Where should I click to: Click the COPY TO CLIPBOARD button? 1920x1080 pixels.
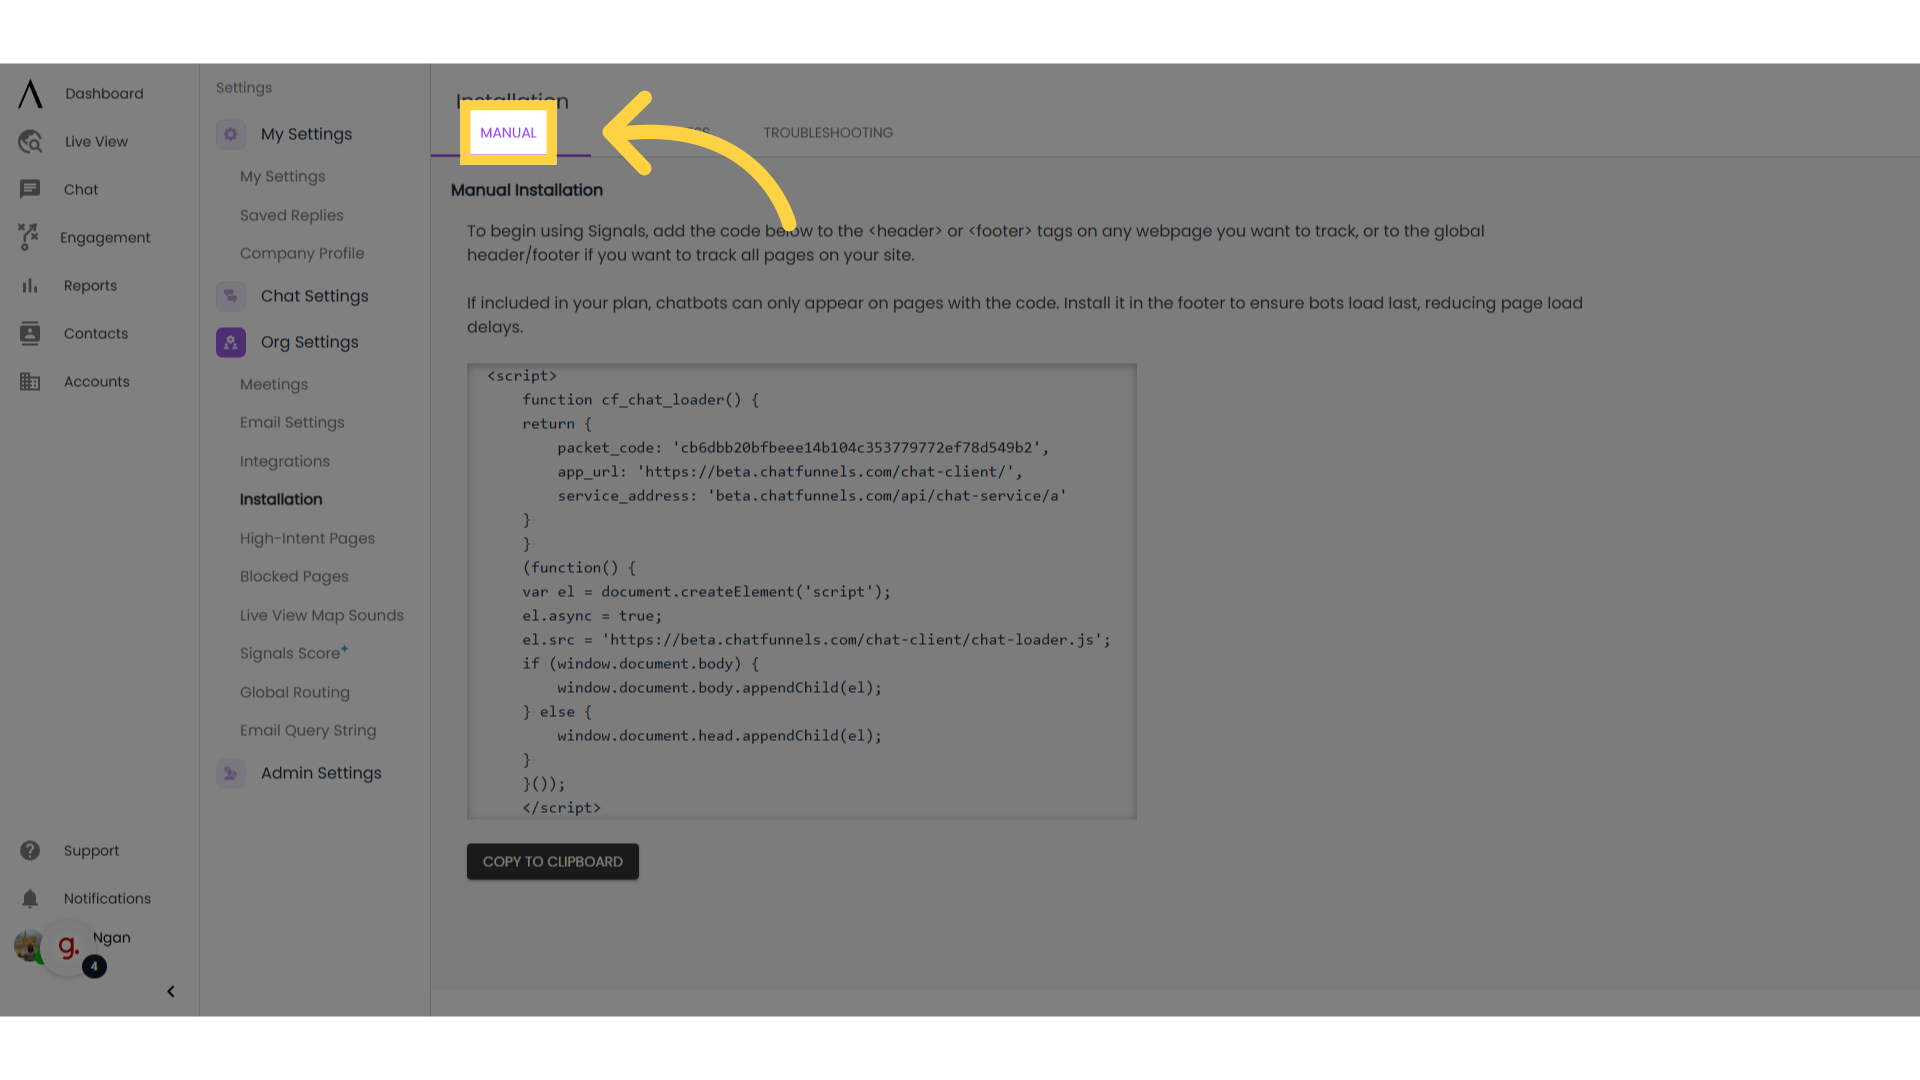pos(554,861)
